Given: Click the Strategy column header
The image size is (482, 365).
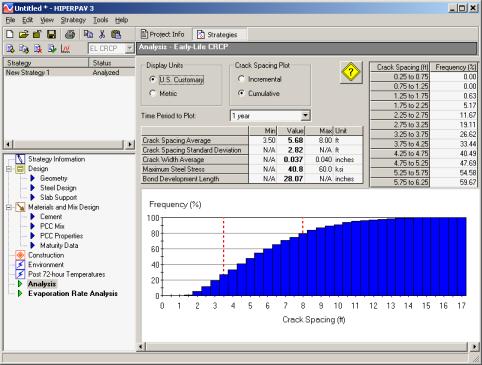Looking at the screenshot, I should (x=46, y=63).
